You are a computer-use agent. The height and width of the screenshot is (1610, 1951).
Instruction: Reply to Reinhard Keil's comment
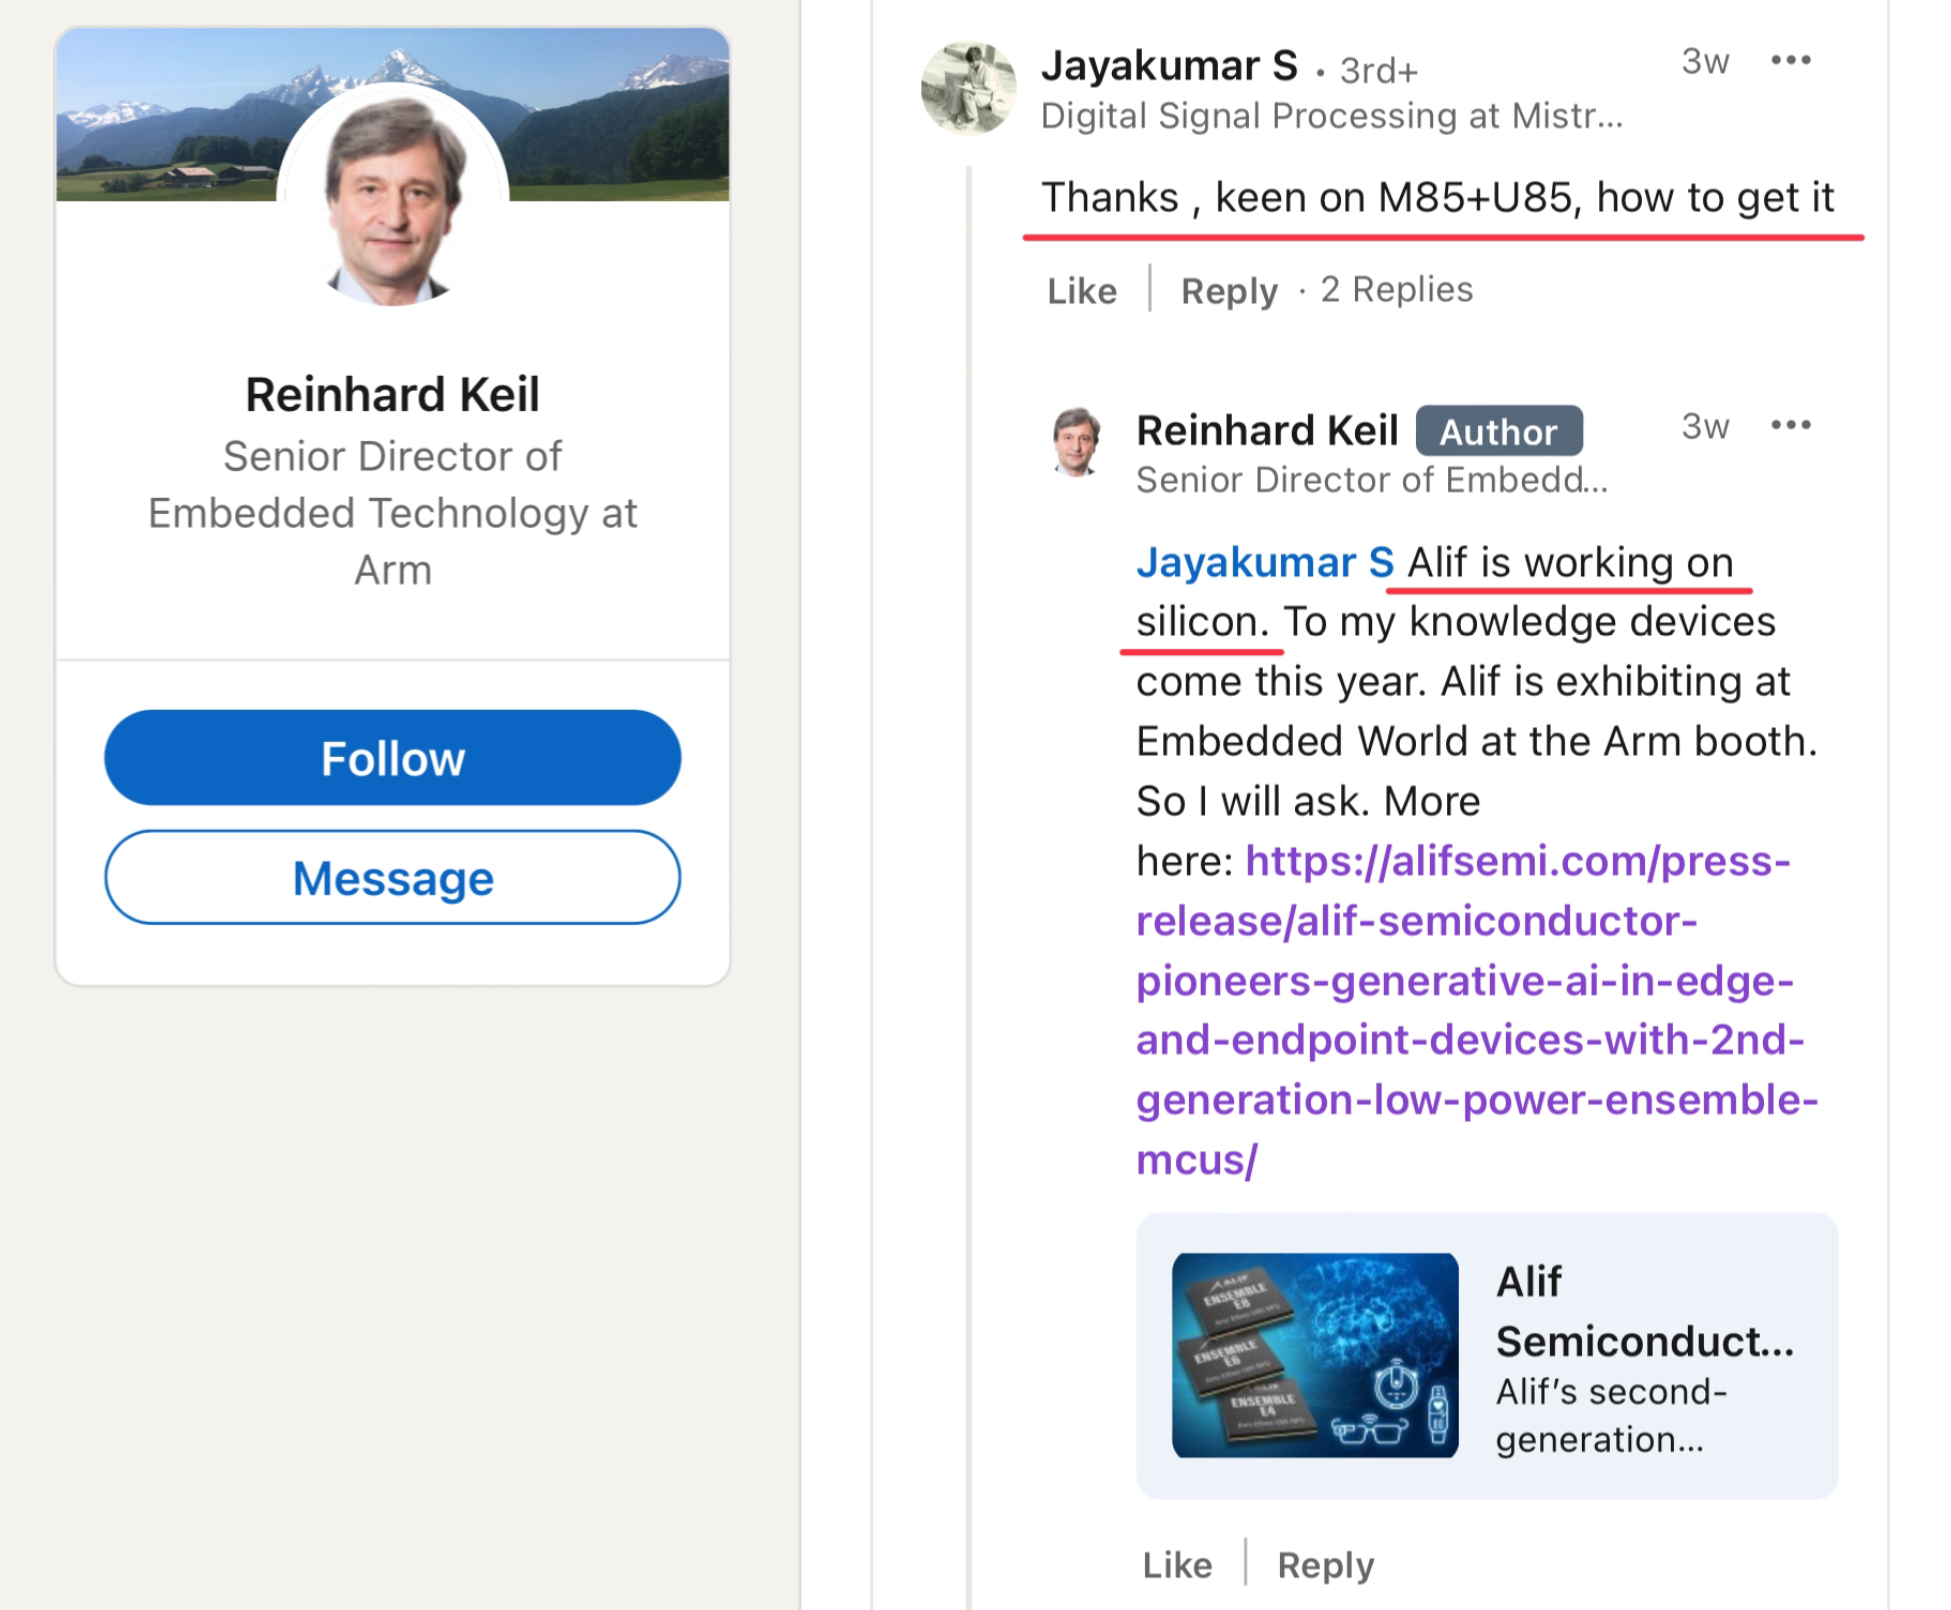tap(1326, 1565)
